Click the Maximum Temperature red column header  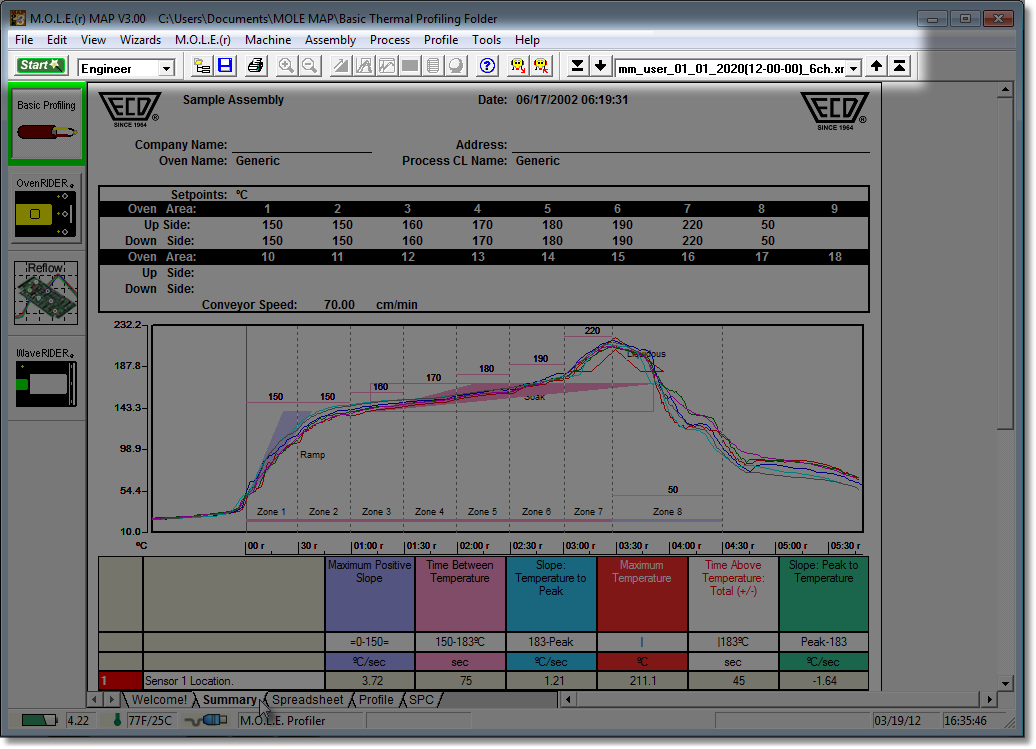[642, 594]
